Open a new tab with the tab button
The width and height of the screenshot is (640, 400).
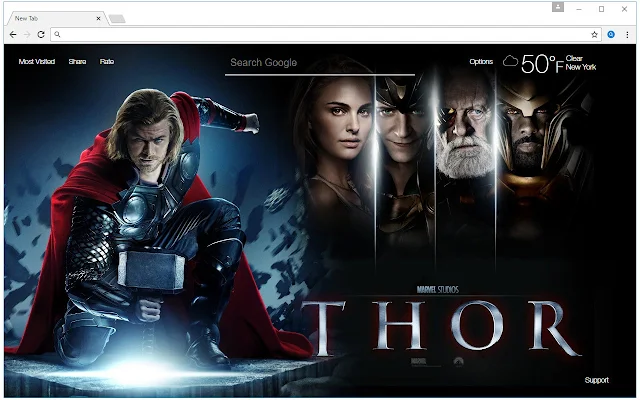(x=117, y=19)
